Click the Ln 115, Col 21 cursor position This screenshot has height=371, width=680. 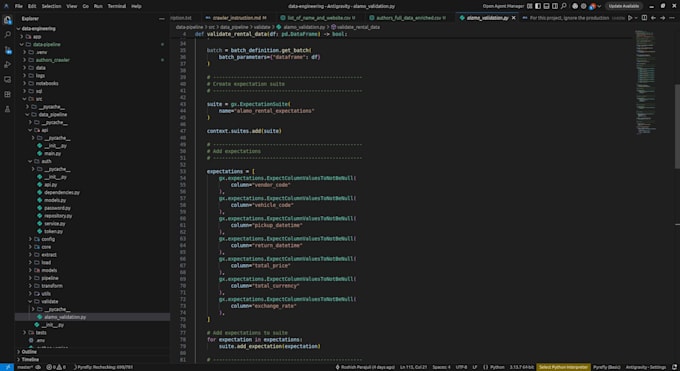(413, 367)
